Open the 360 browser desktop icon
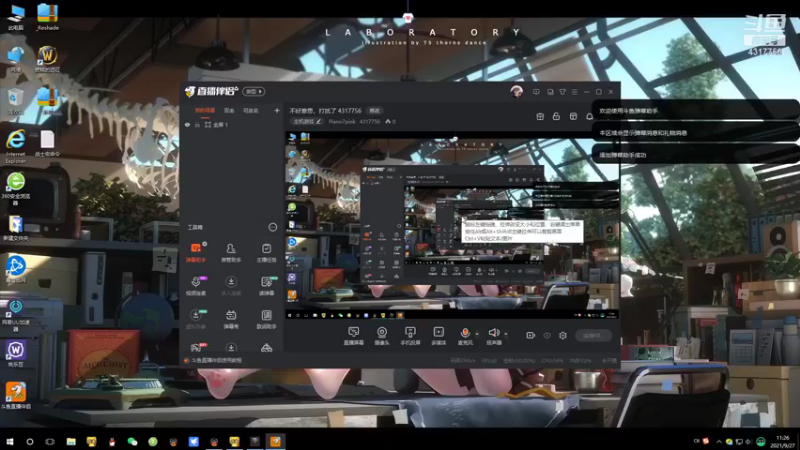The image size is (800, 450). [16, 188]
